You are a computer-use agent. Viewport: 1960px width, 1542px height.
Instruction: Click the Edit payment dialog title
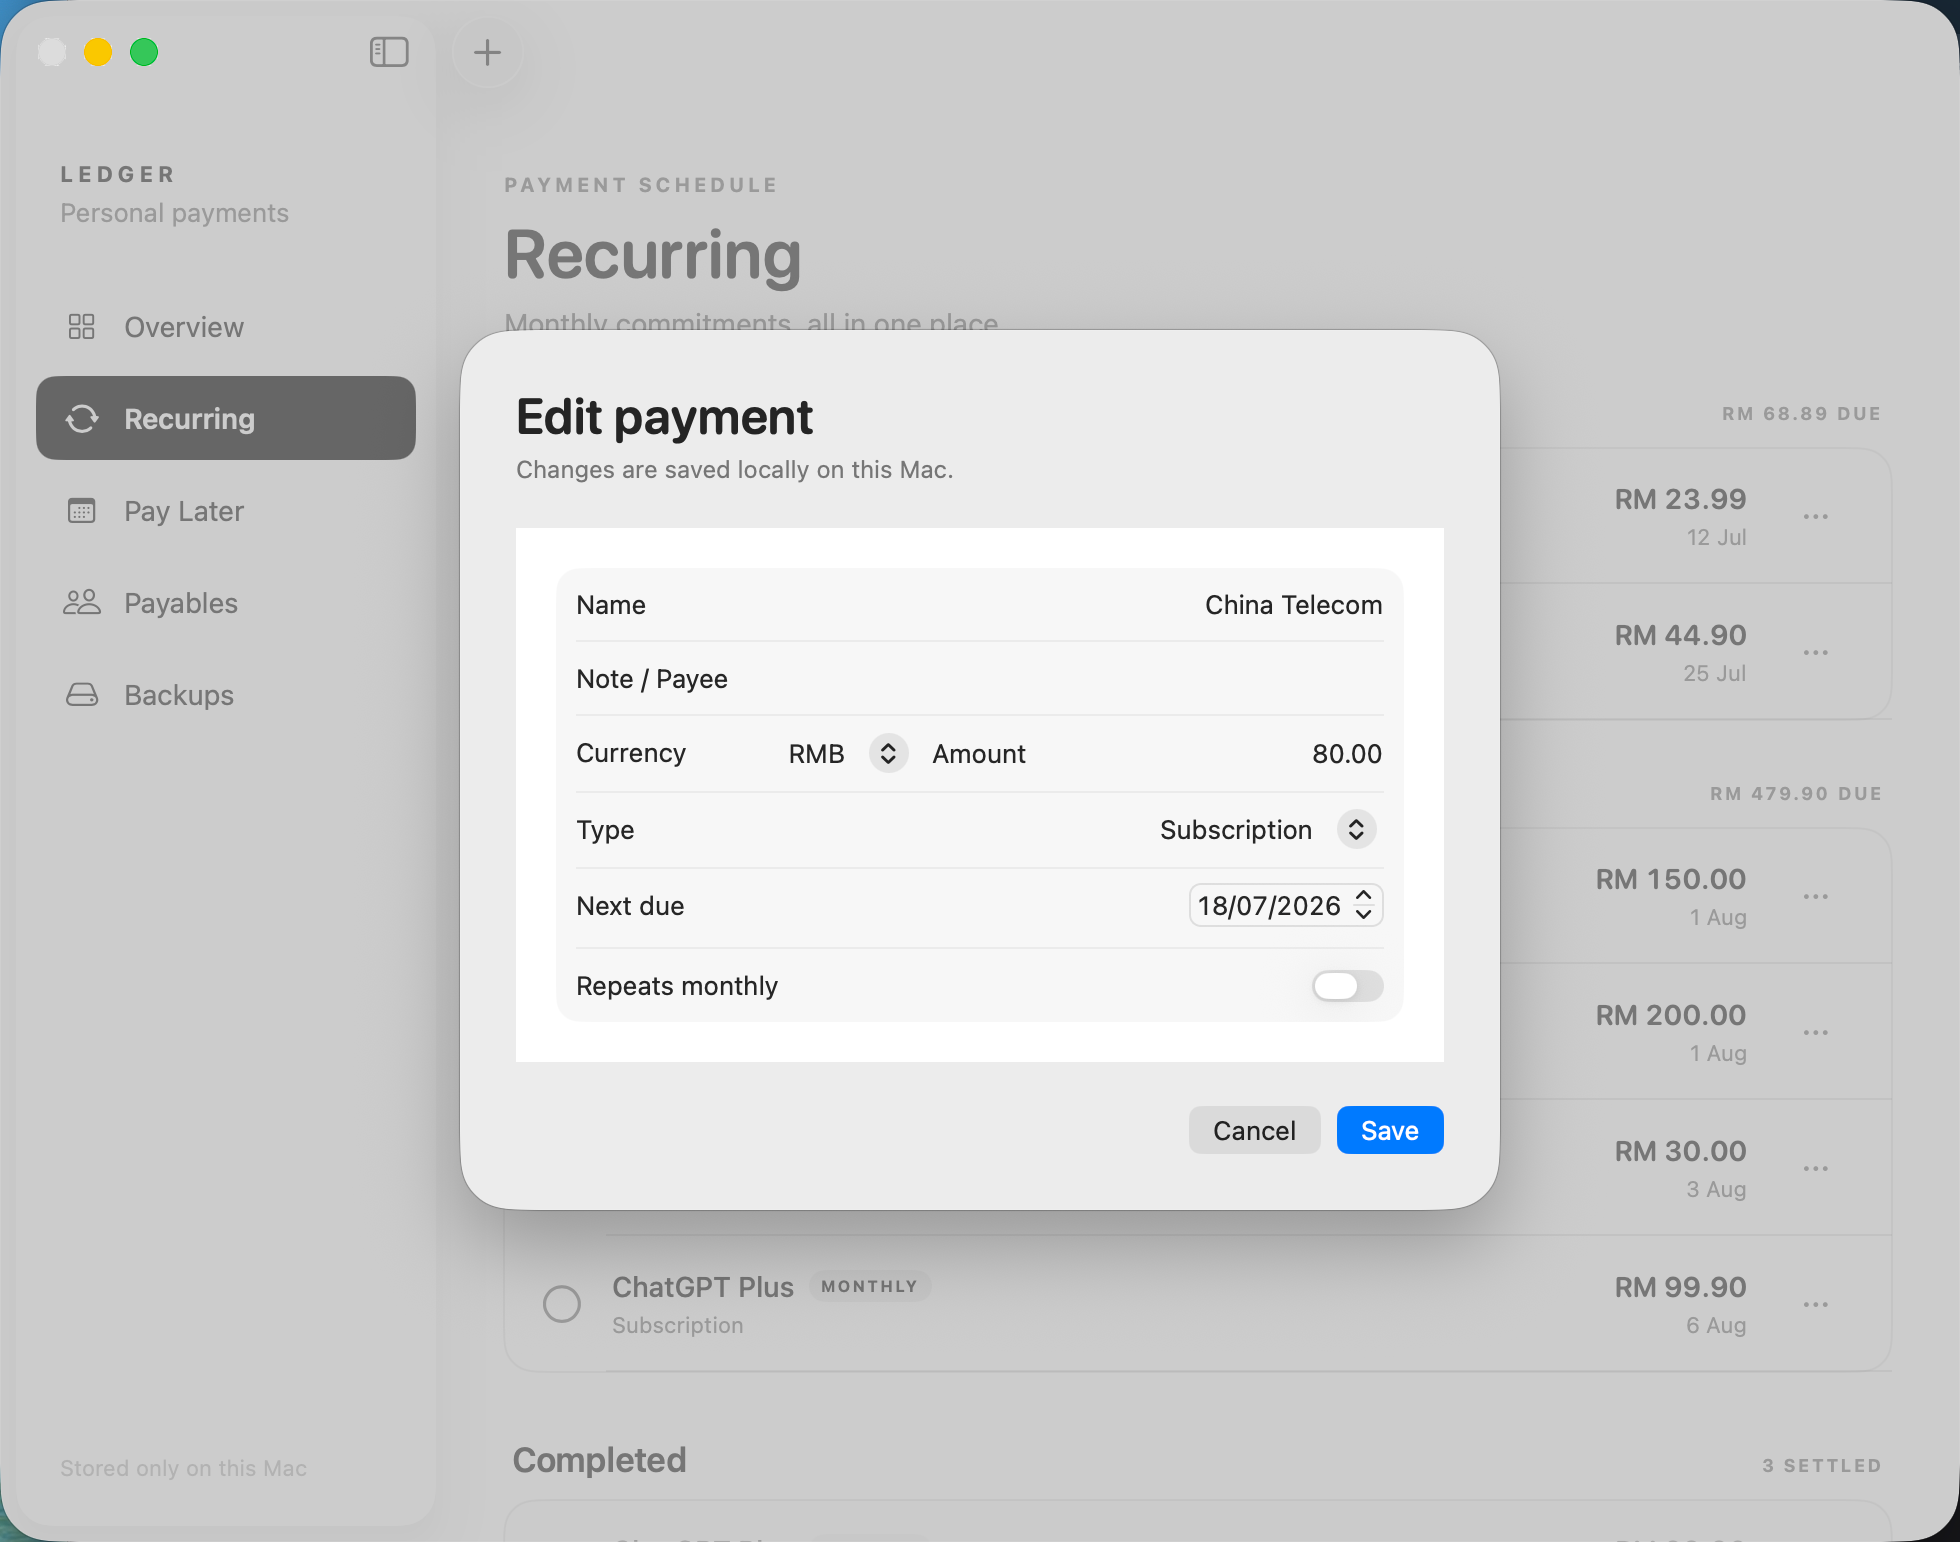[664, 417]
